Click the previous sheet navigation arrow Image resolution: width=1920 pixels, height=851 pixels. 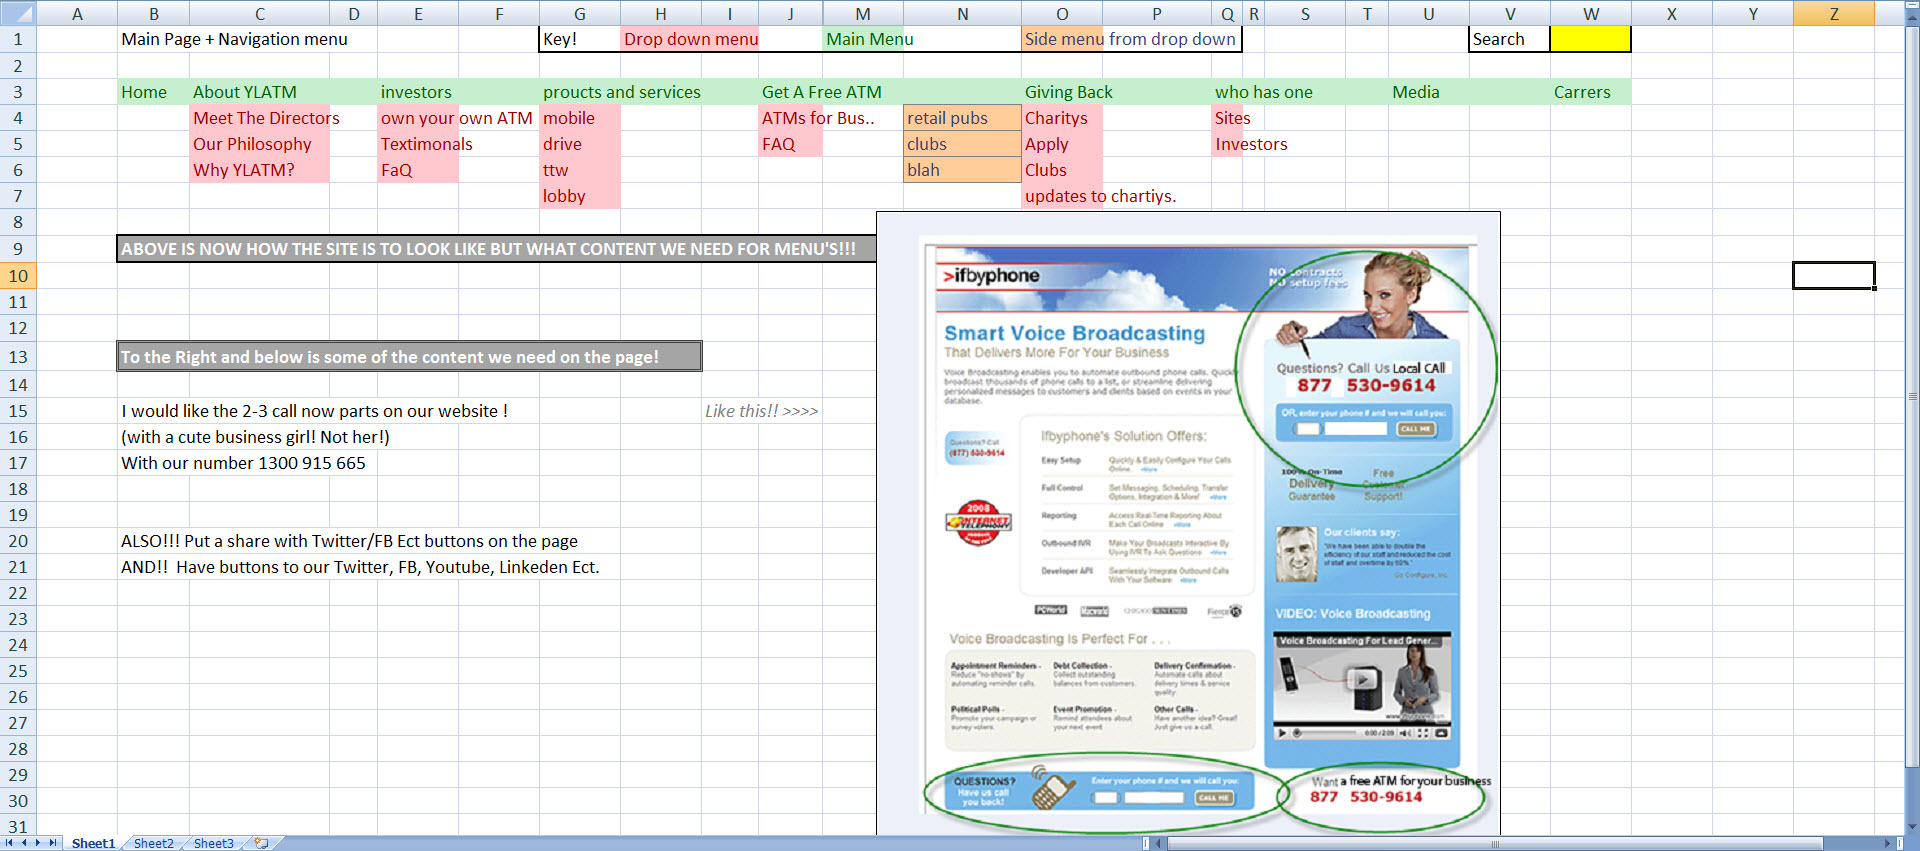point(24,843)
